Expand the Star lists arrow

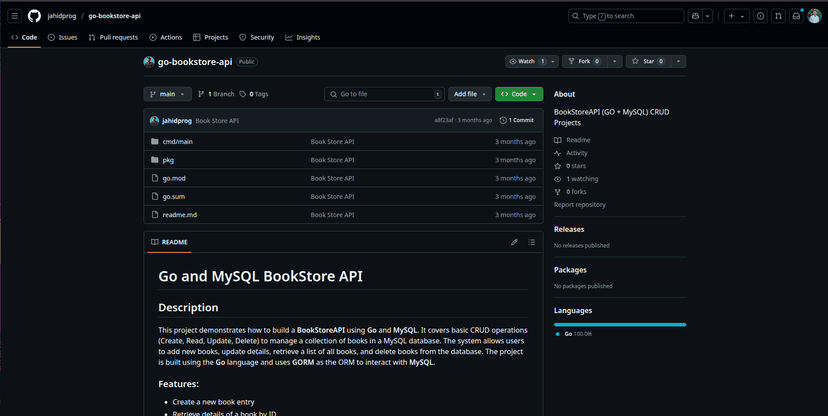pos(679,62)
